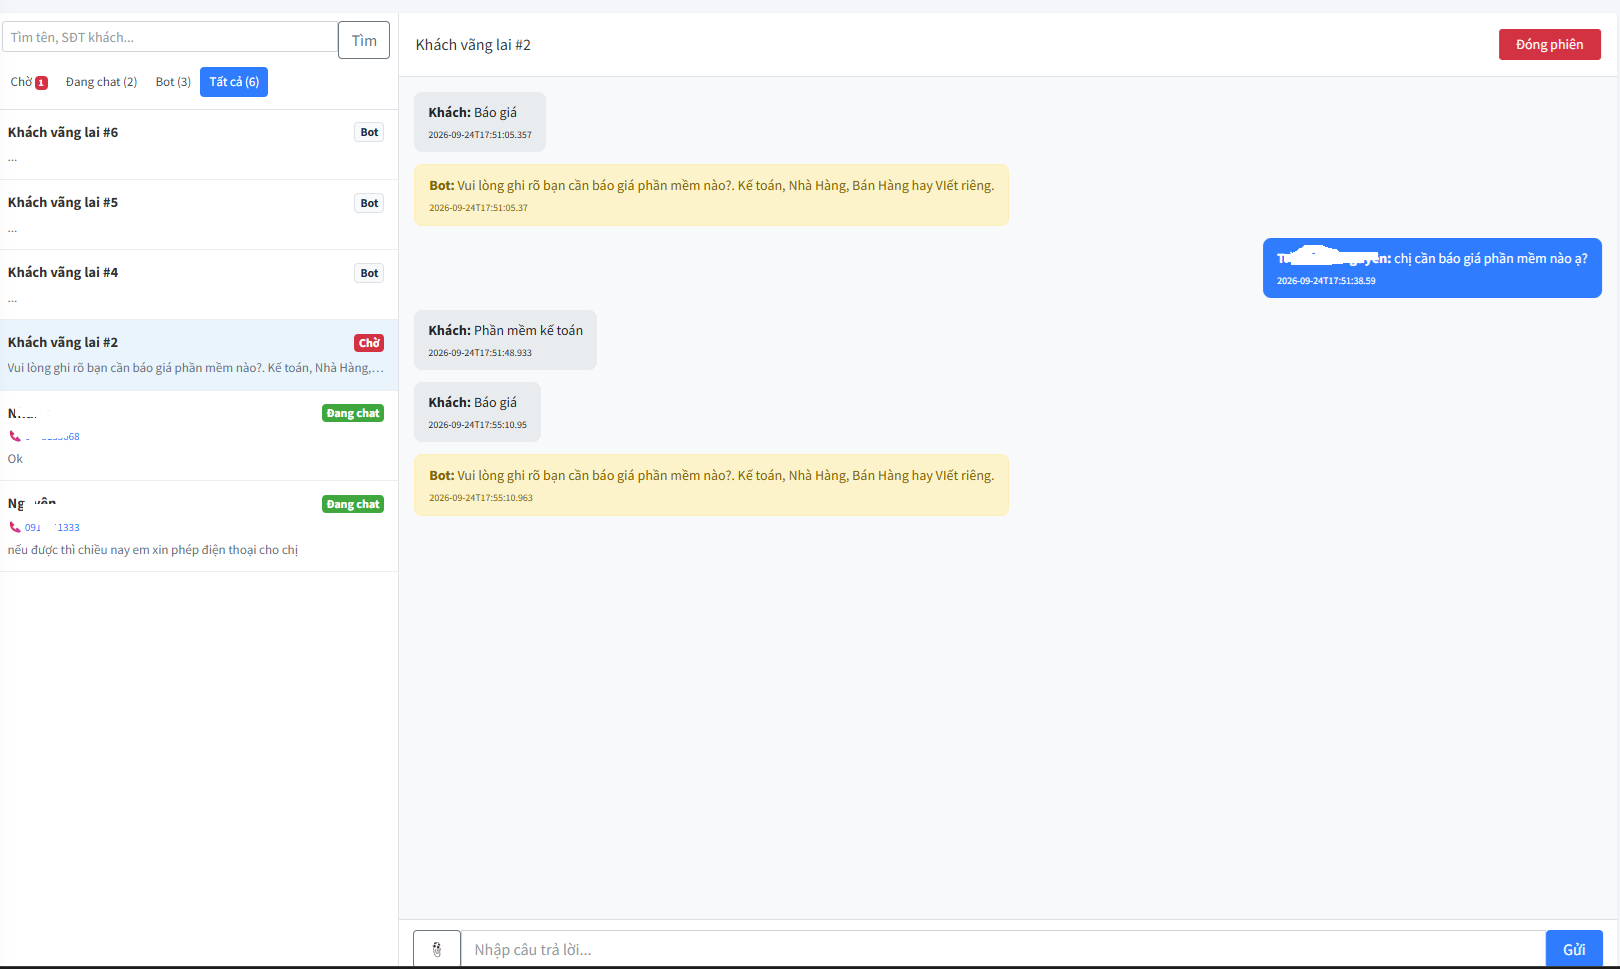Click the first customer Báo giá message
The height and width of the screenshot is (969, 1620).
pyautogui.click(x=480, y=122)
